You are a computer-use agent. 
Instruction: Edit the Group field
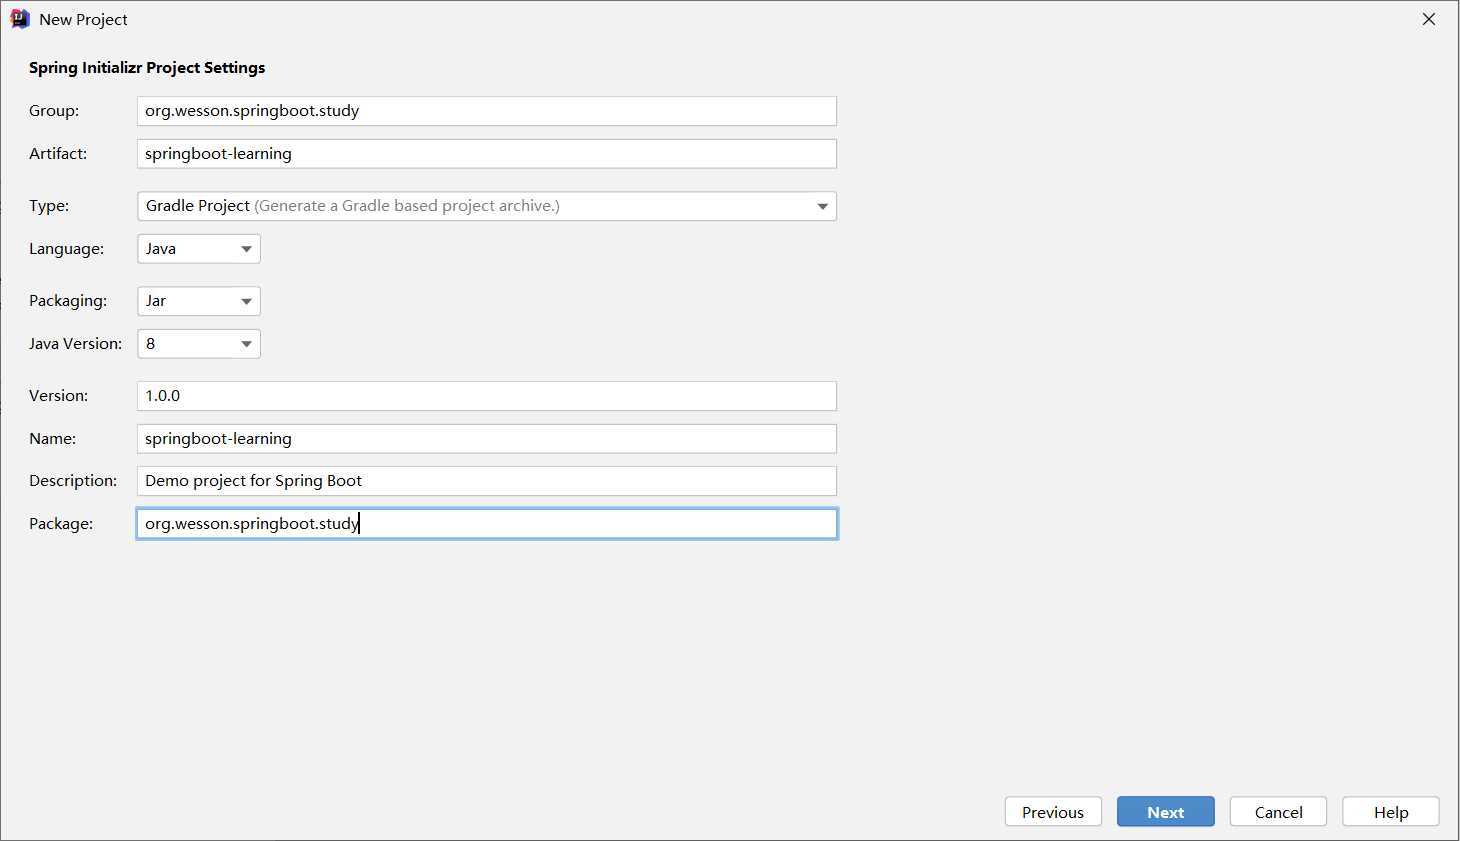pyautogui.click(x=486, y=111)
